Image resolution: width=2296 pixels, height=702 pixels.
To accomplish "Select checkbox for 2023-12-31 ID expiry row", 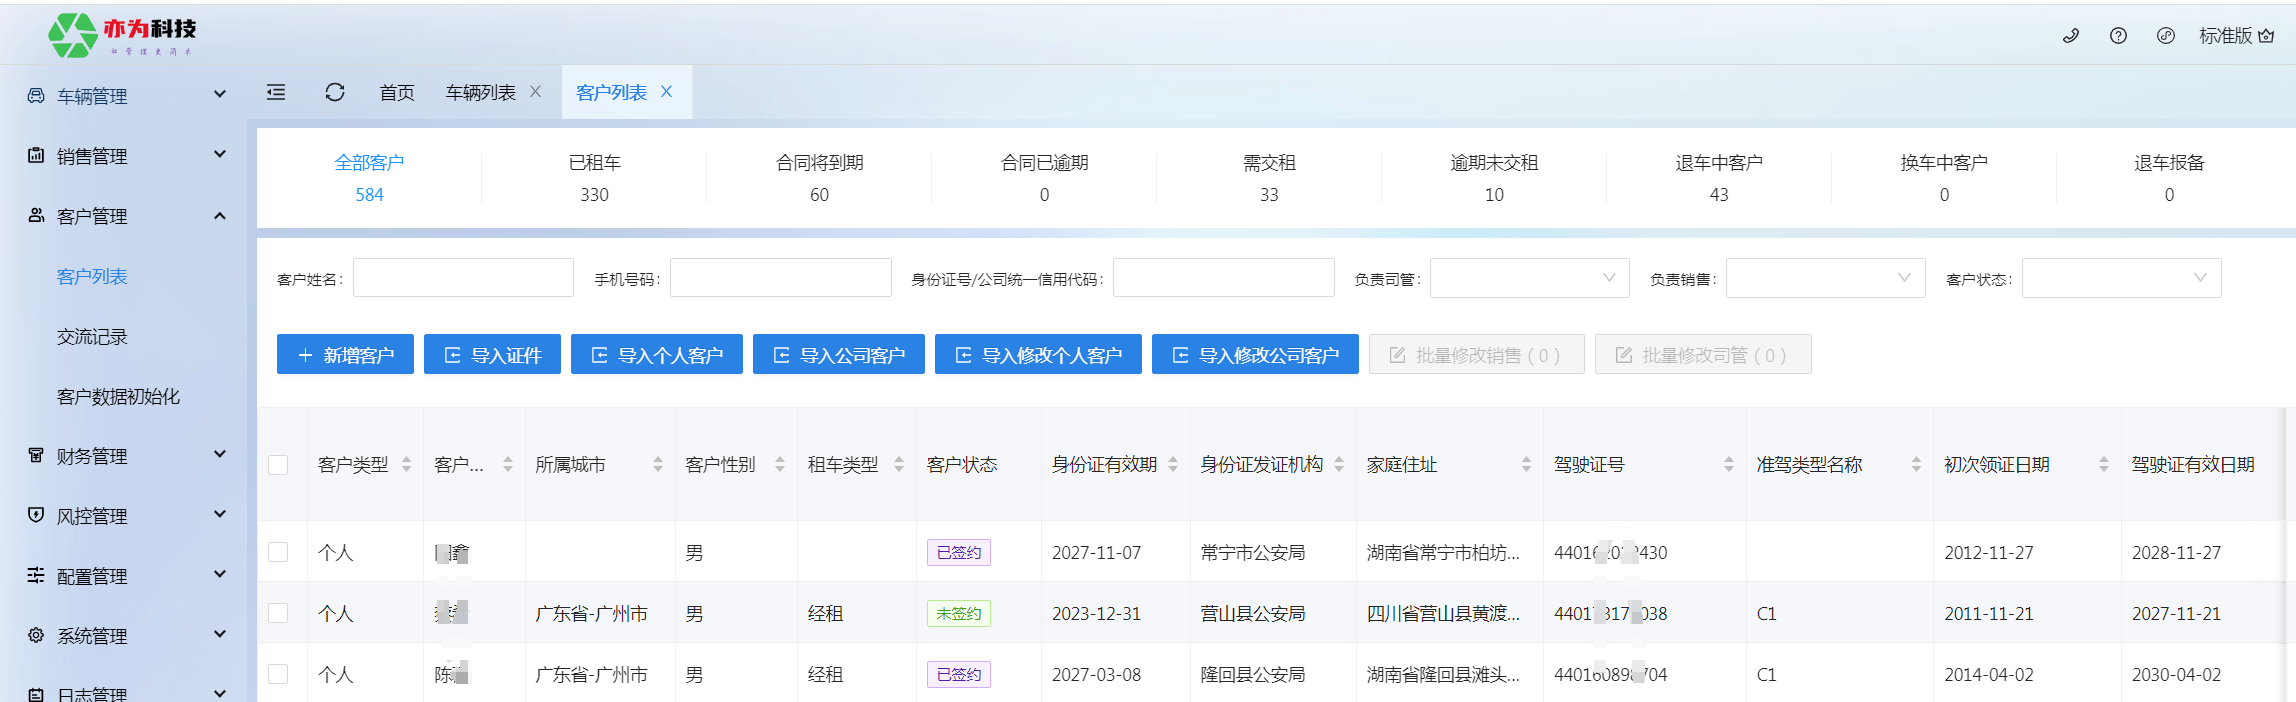I will [278, 613].
